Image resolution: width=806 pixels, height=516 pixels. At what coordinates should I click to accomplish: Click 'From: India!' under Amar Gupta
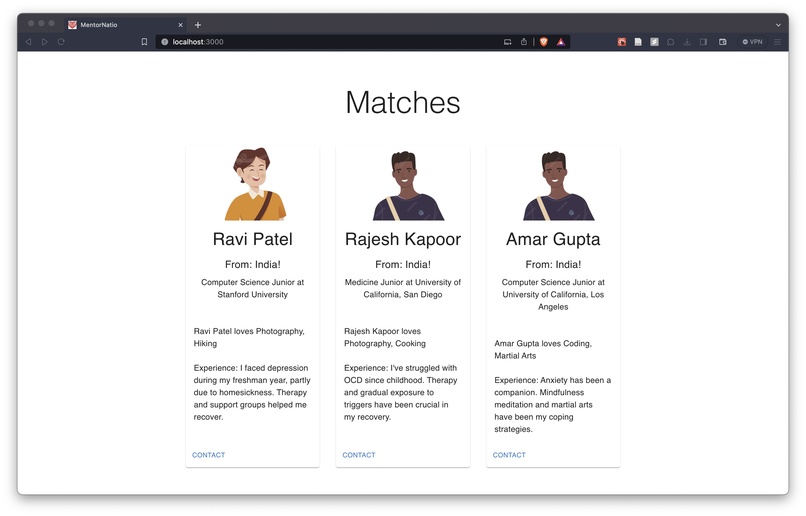pos(553,264)
